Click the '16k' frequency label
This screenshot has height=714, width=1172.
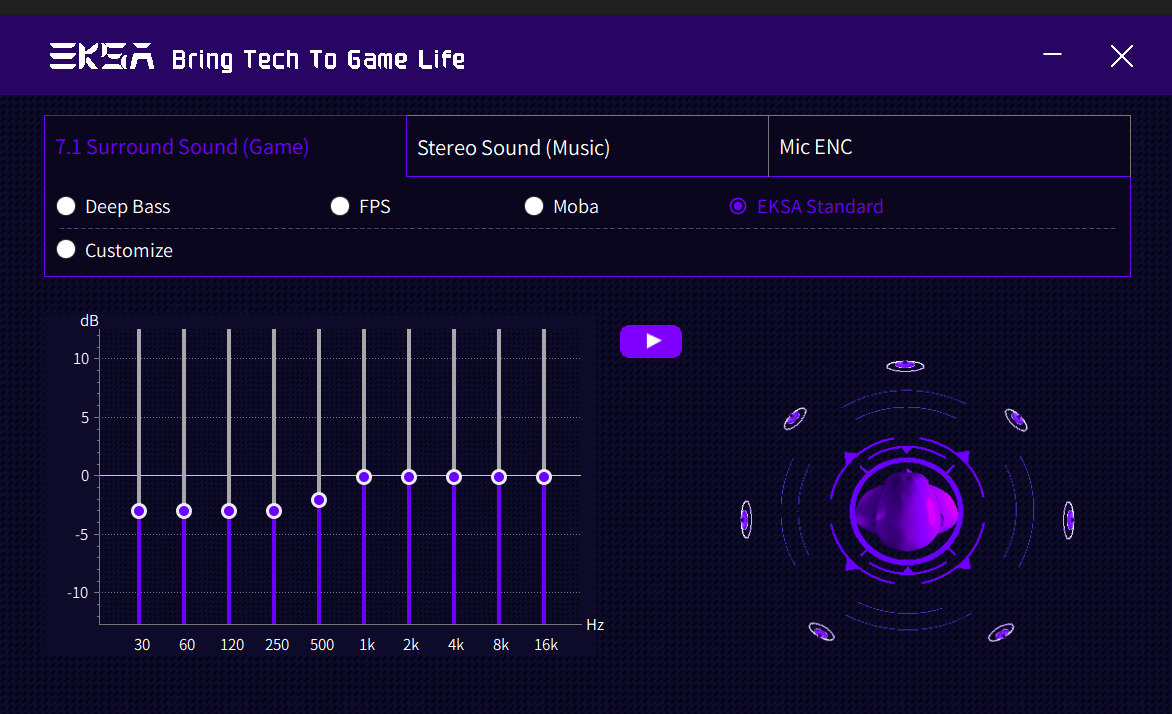point(546,644)
